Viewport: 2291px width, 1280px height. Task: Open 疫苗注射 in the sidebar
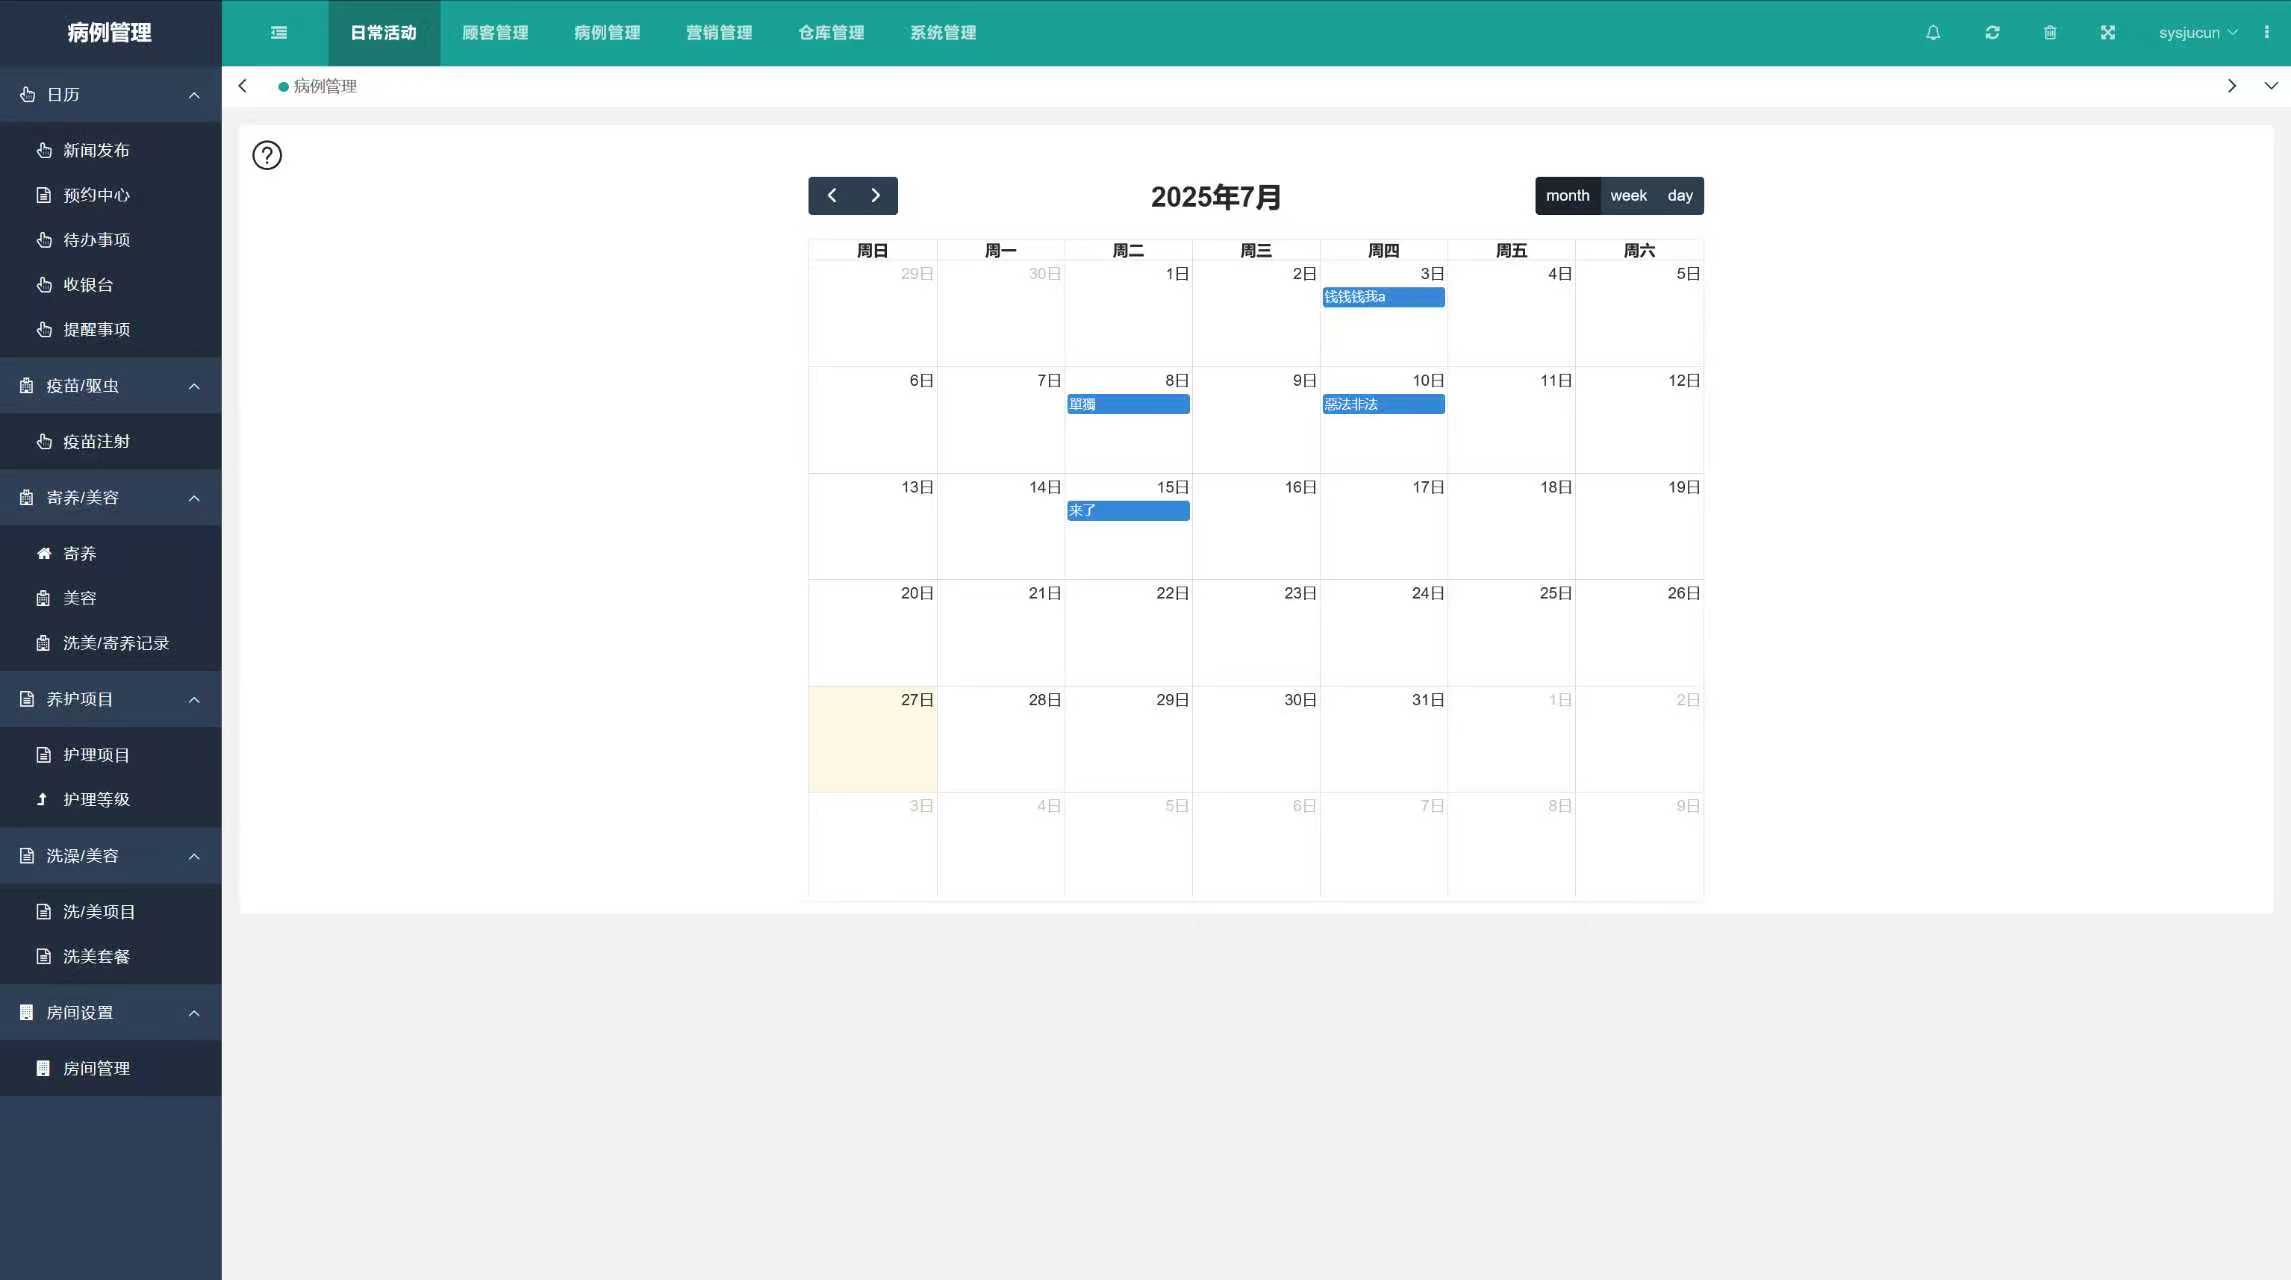tap(96, 442)
